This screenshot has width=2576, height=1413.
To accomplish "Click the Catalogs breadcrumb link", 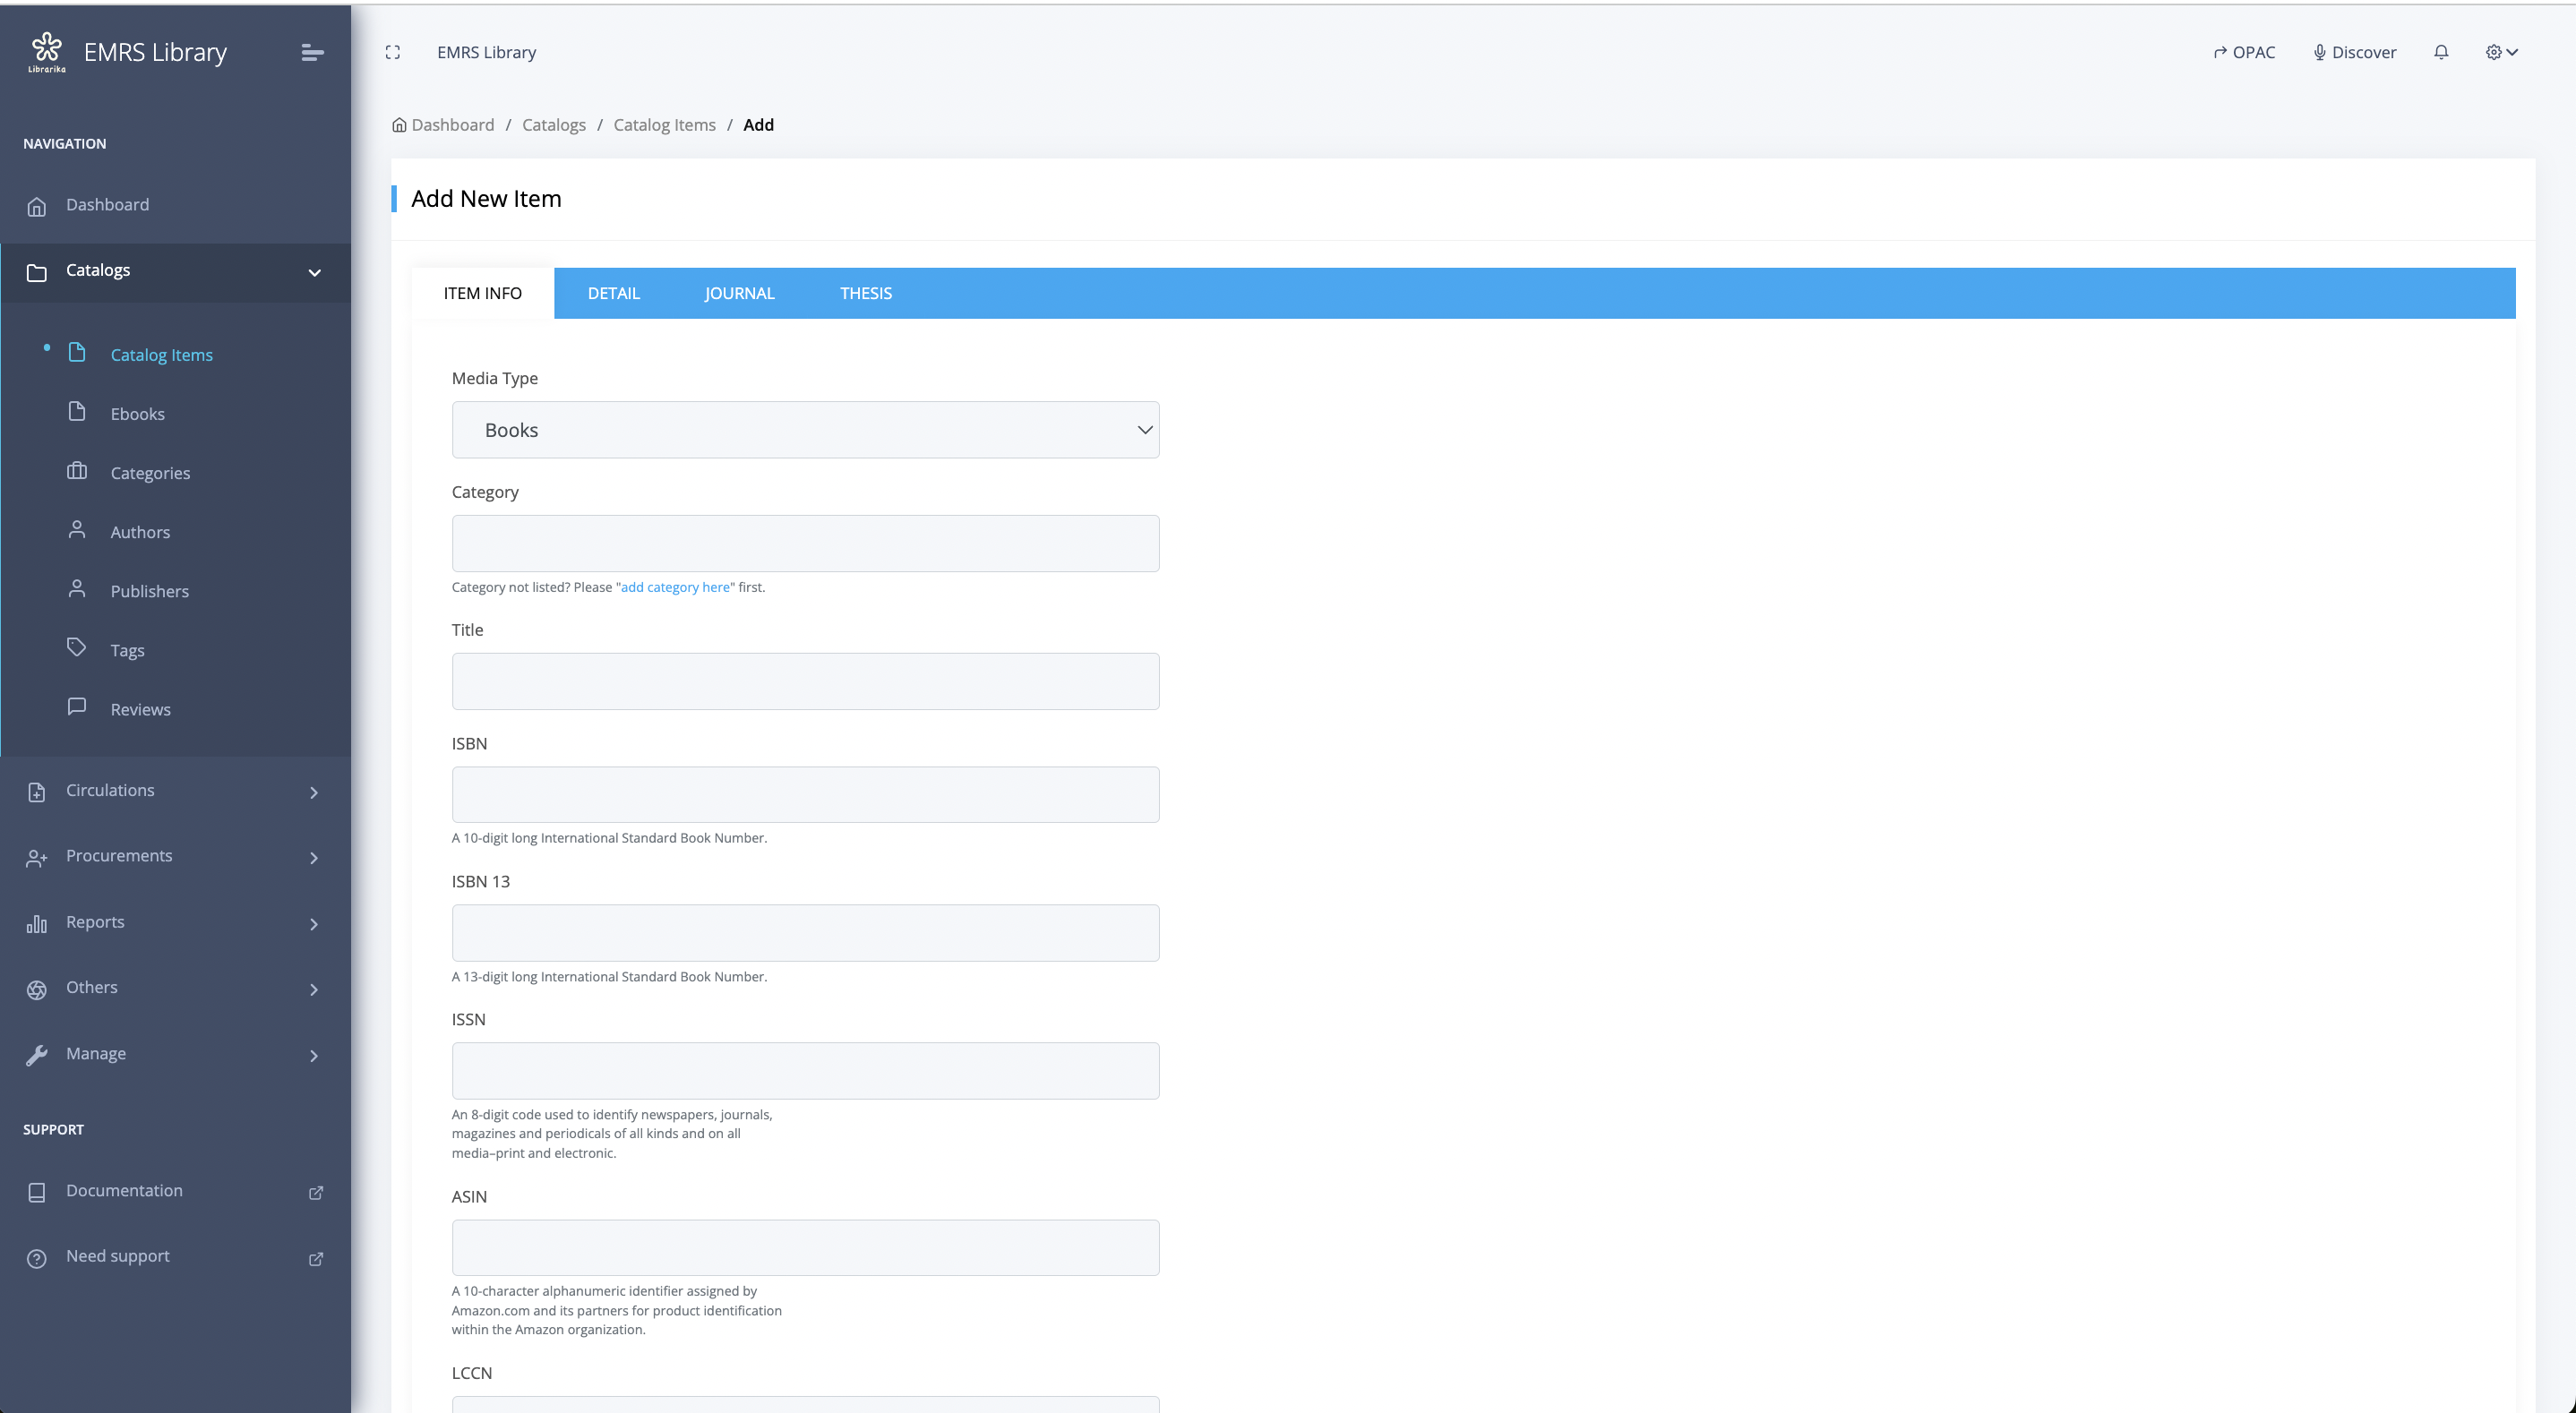I will point(553,125).
